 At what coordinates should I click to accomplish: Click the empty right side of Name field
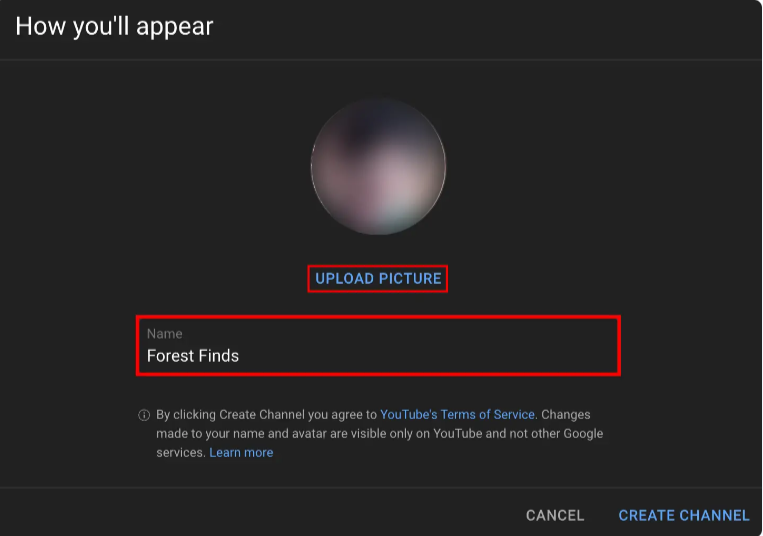(x=487, y=350)
